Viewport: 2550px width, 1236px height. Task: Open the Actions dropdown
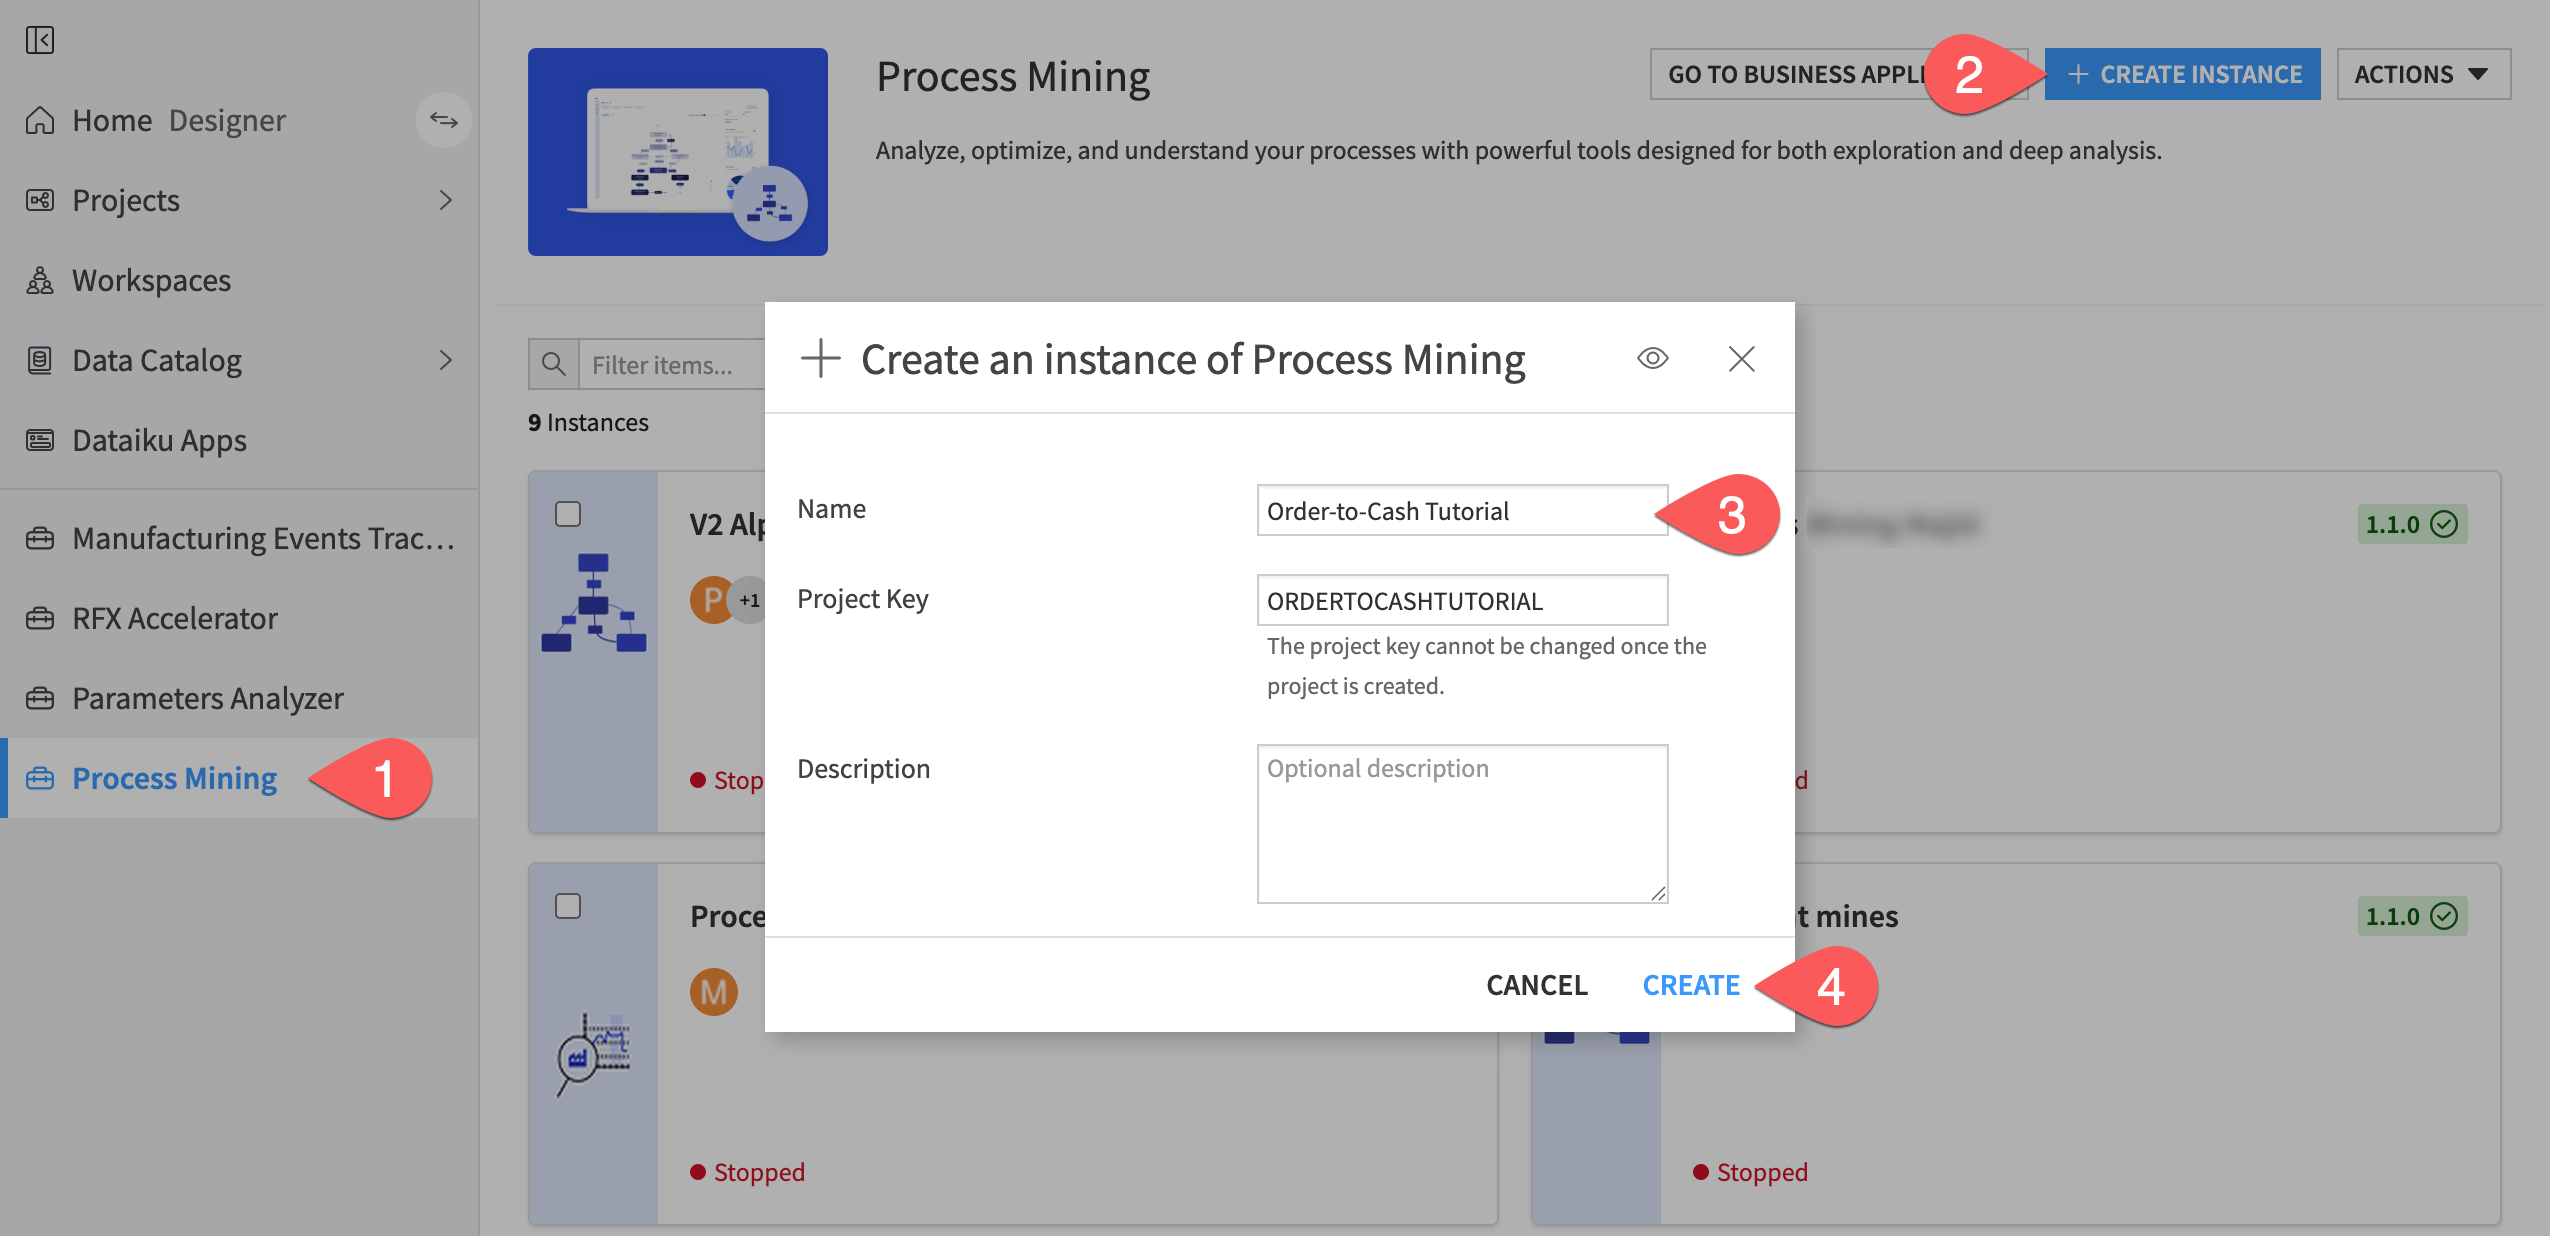pyautogui.click(x=2423, y=74)
